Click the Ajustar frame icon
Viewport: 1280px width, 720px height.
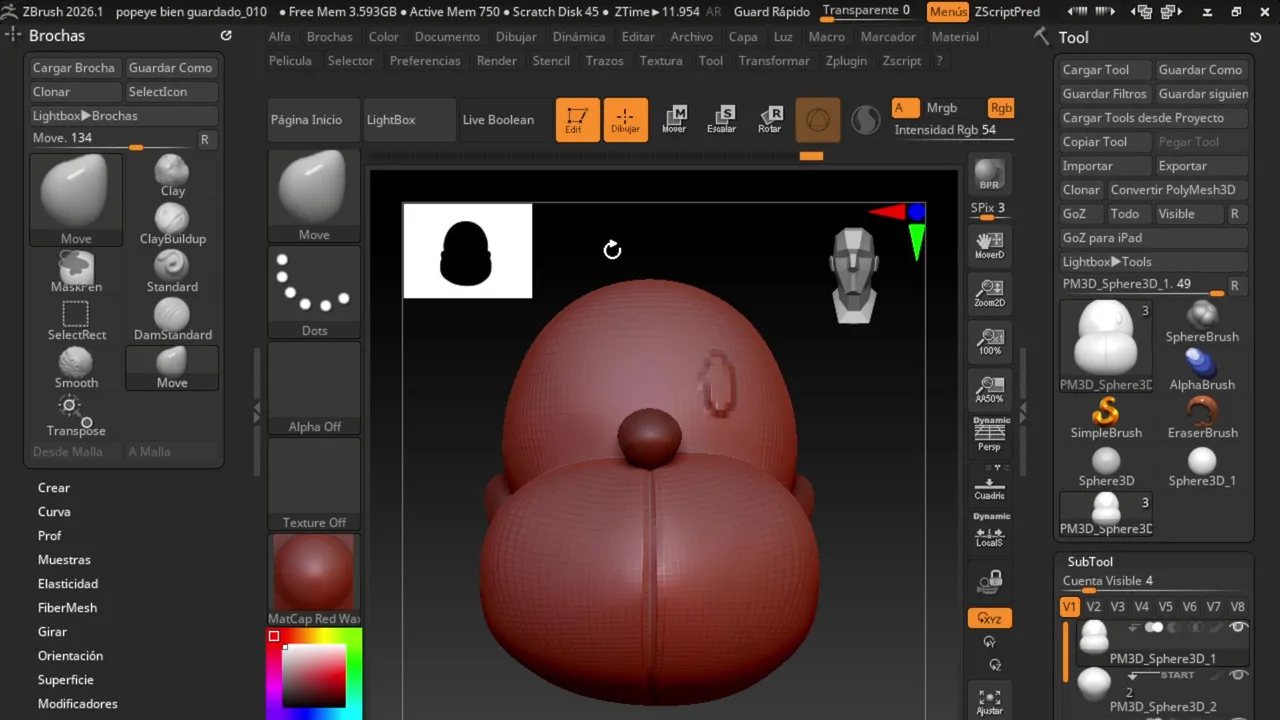click(990, 702)
